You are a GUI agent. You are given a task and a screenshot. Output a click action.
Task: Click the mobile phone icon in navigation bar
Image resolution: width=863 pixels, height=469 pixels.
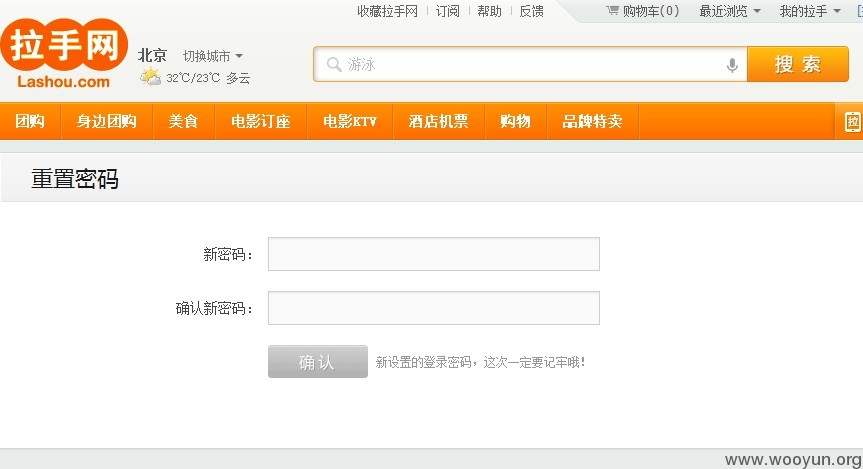pyautogui.click(x=853, y=121)
